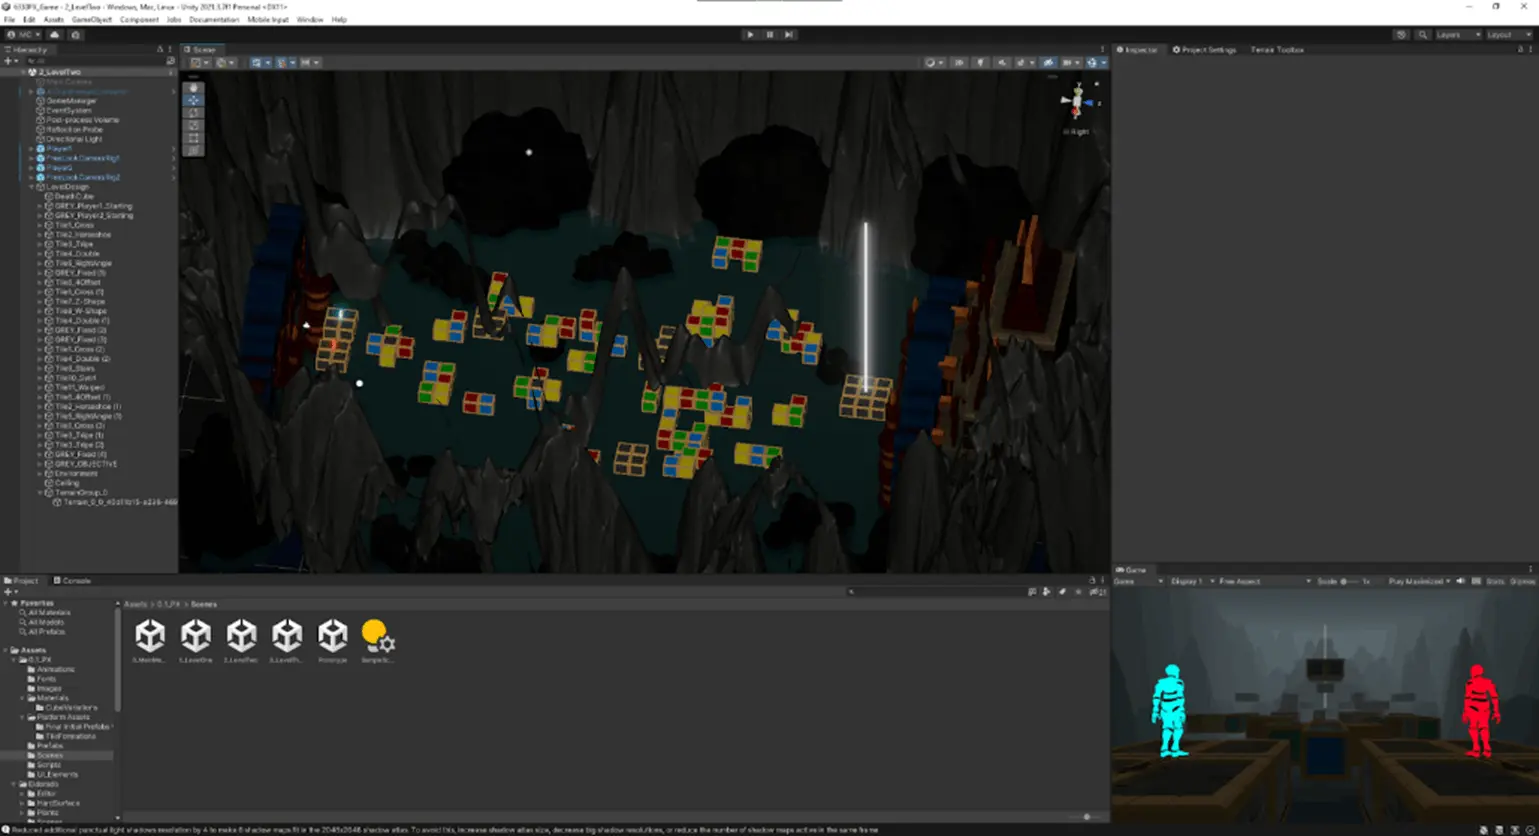The image size is (1539, 836).
Task: Start Play mode
Action: point(750,35)
